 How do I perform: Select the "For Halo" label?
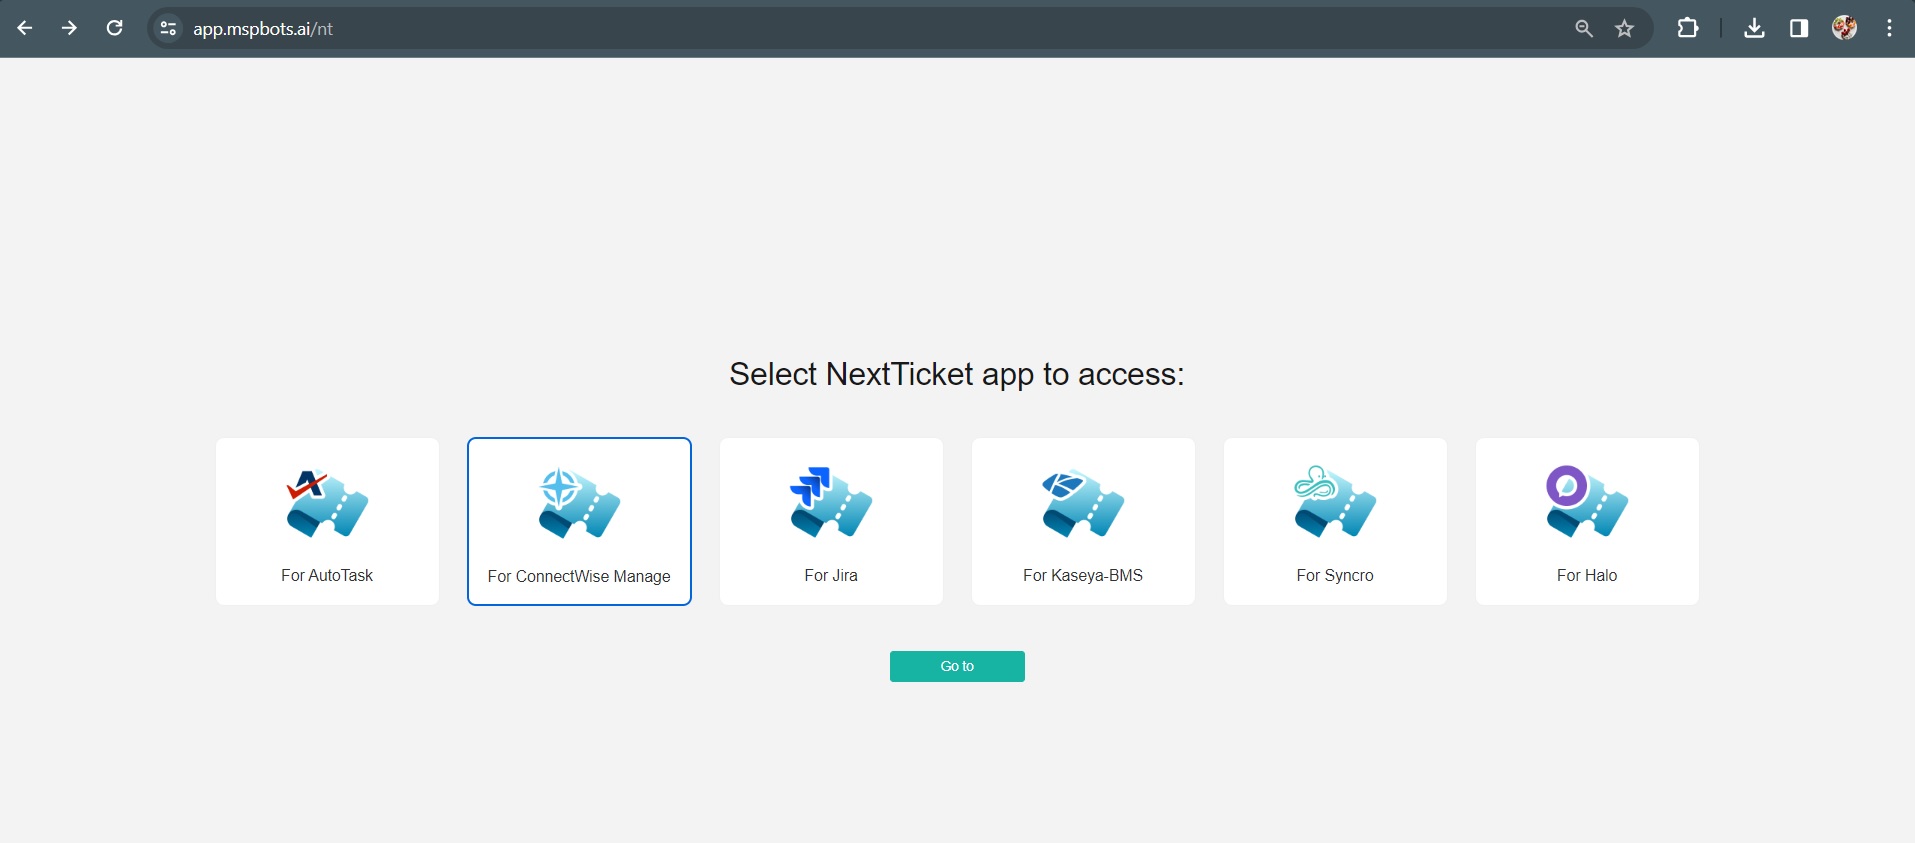[x=1587, y=575]
